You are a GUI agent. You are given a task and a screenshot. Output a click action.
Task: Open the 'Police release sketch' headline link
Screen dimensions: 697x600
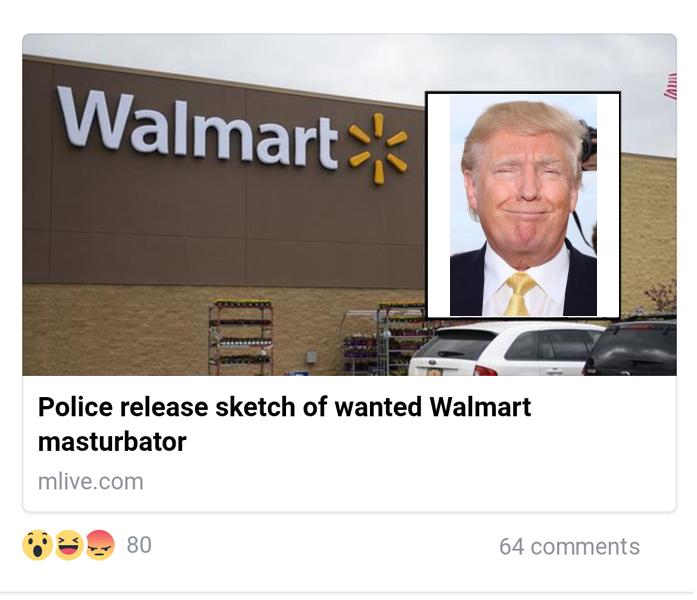point(284,424)
